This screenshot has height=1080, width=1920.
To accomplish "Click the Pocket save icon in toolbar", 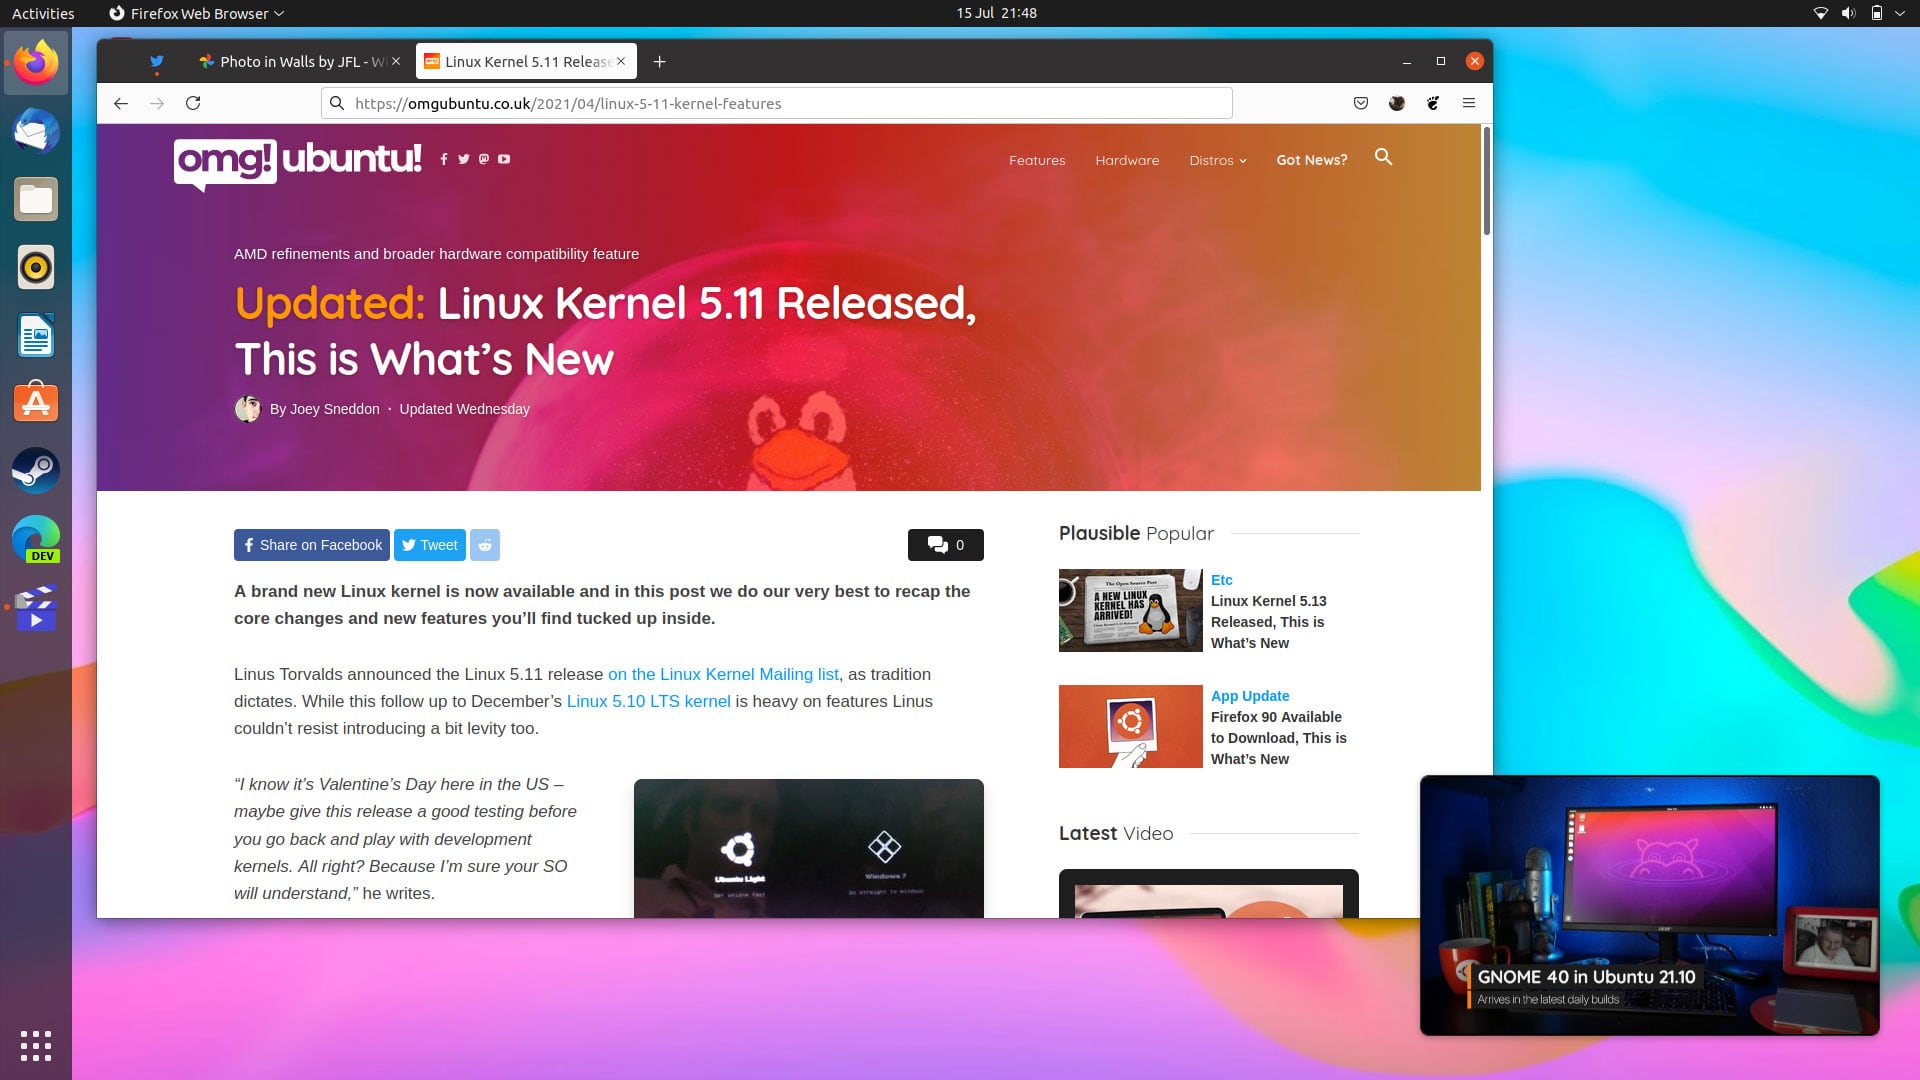I will point(1361,103).
